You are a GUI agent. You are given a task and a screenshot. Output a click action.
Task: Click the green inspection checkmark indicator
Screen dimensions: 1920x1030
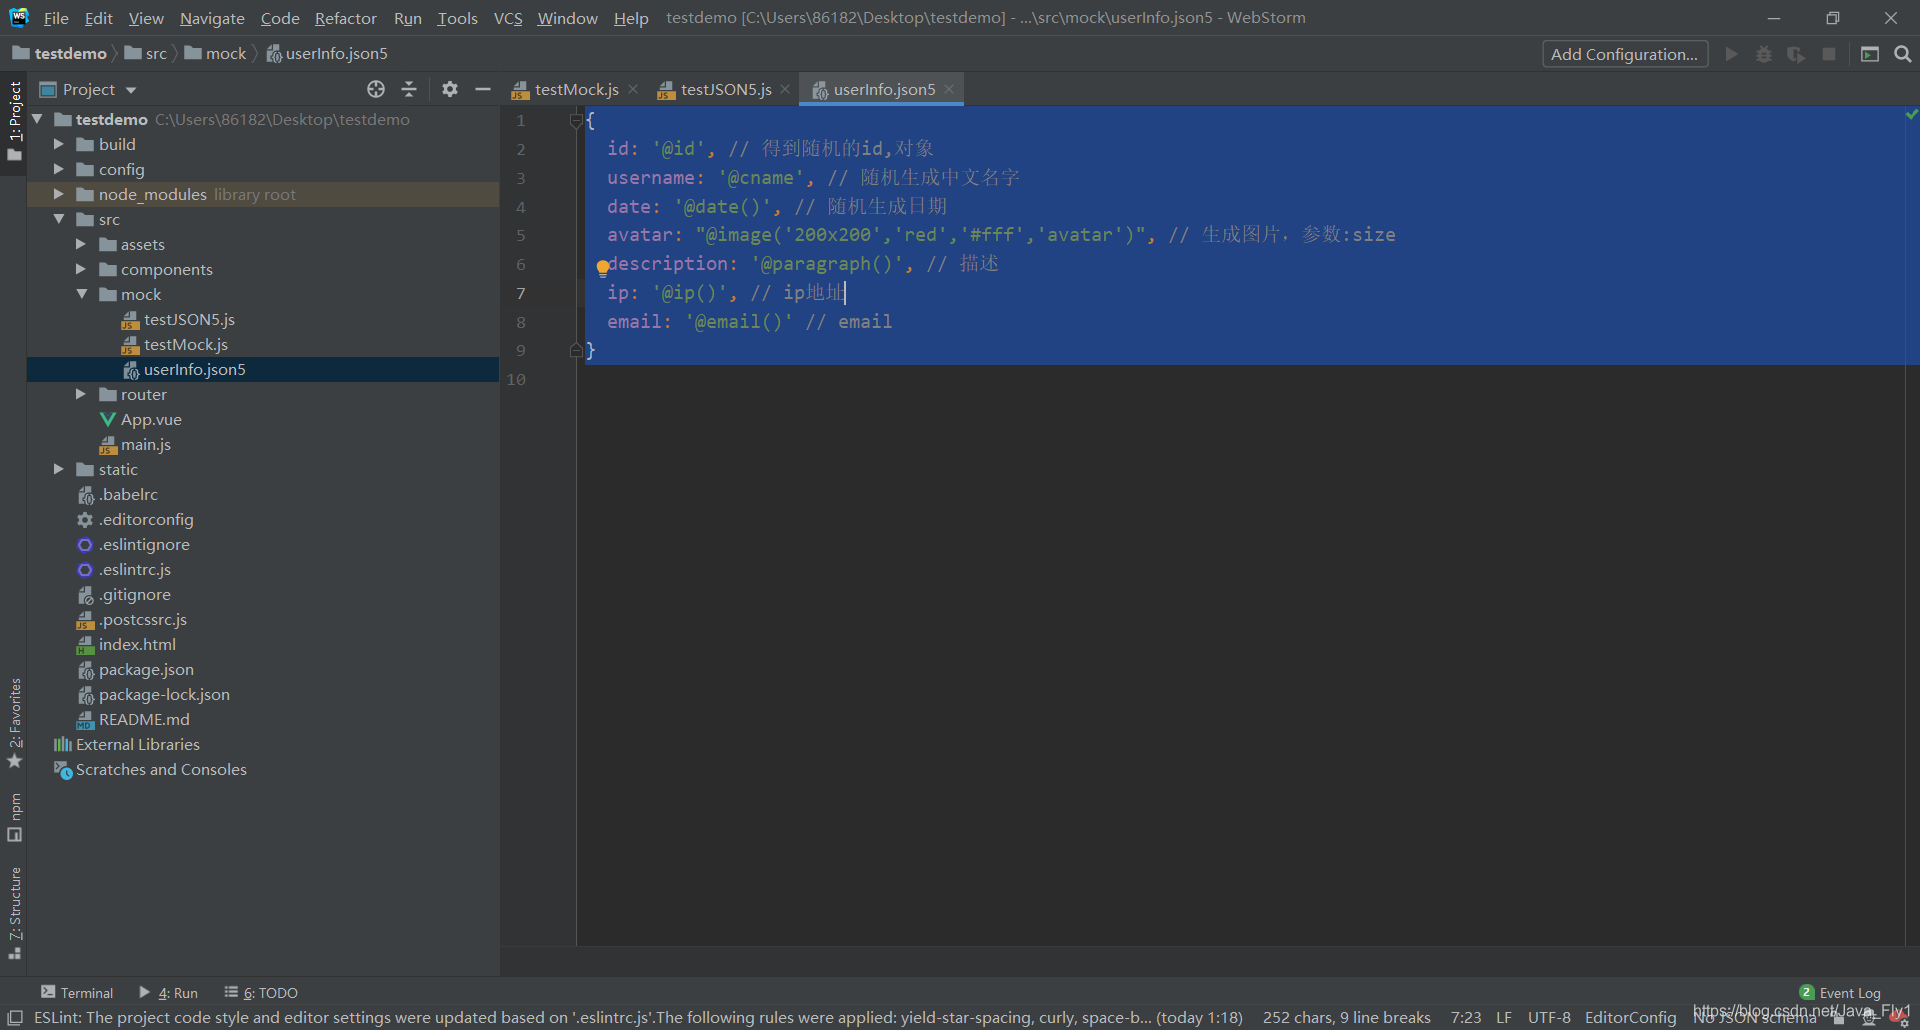click(x=1911, y=115)
